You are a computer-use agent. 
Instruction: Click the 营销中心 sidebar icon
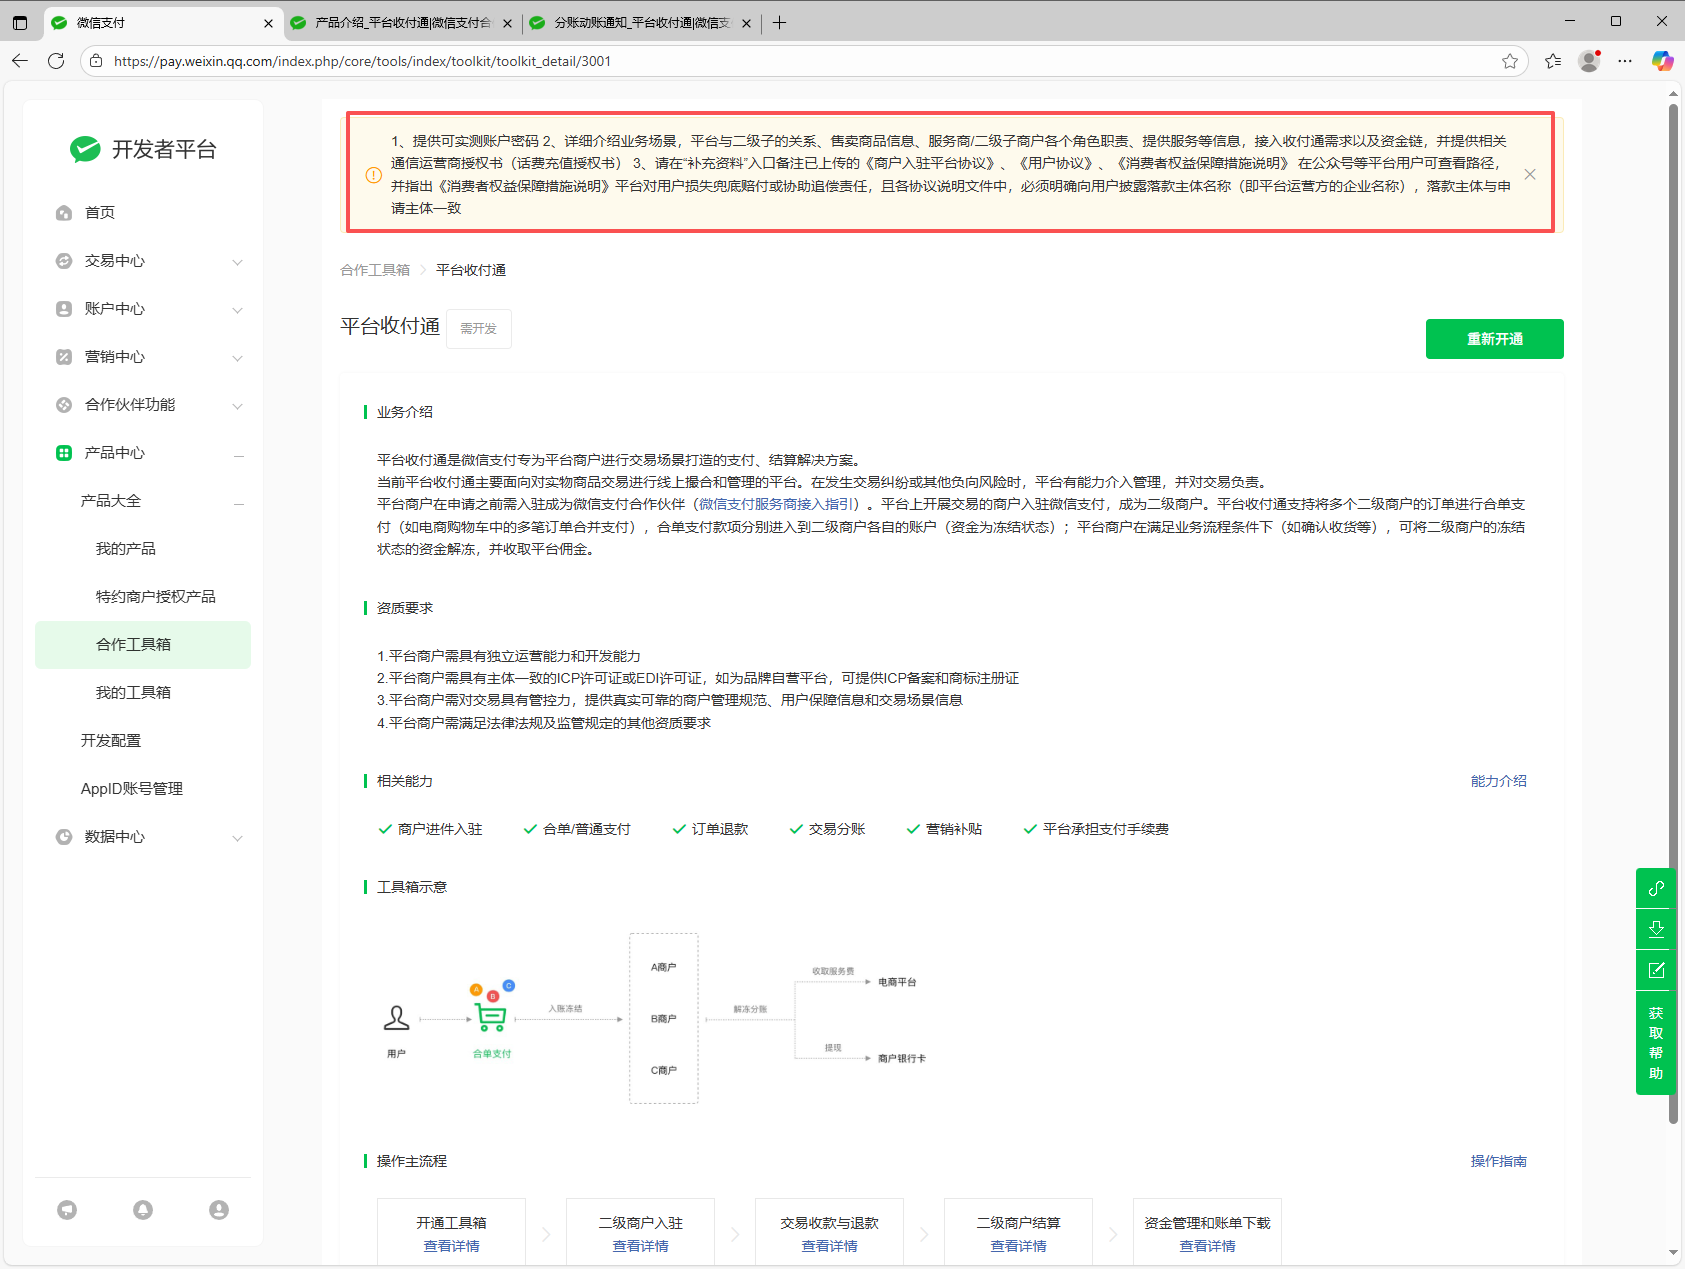(x=64, y=357)
